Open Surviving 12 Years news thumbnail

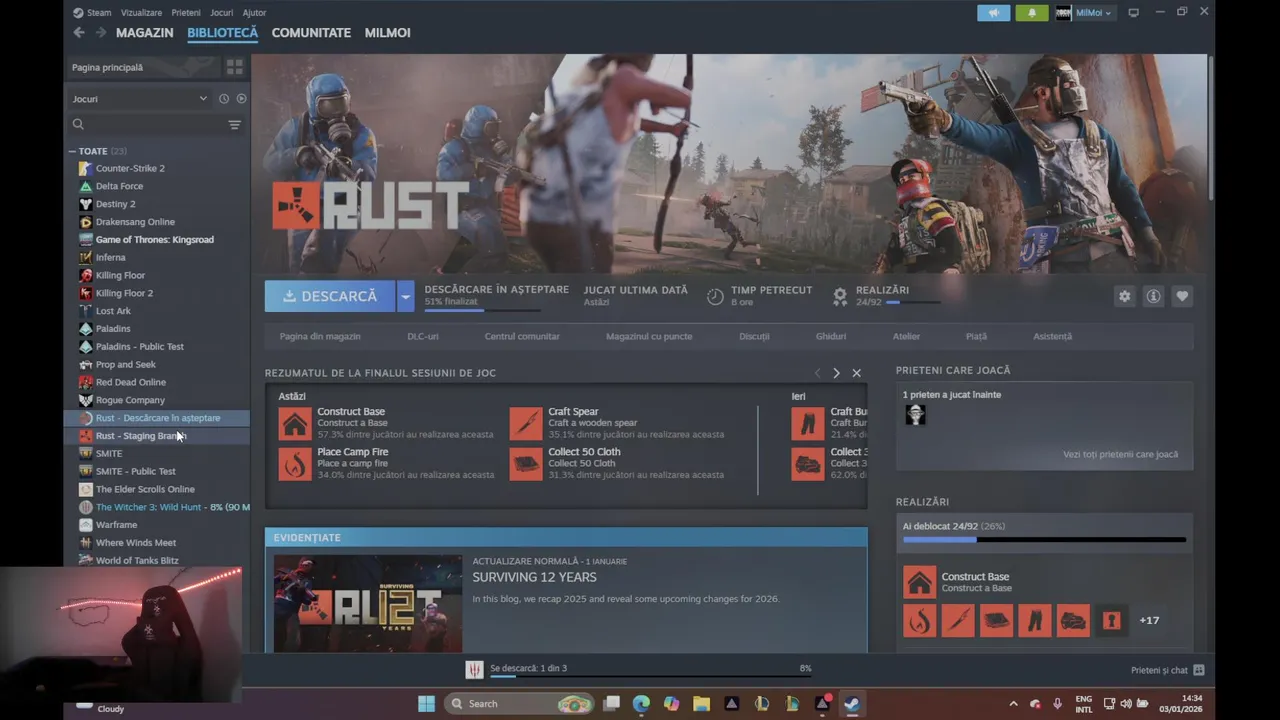point(368,604)
